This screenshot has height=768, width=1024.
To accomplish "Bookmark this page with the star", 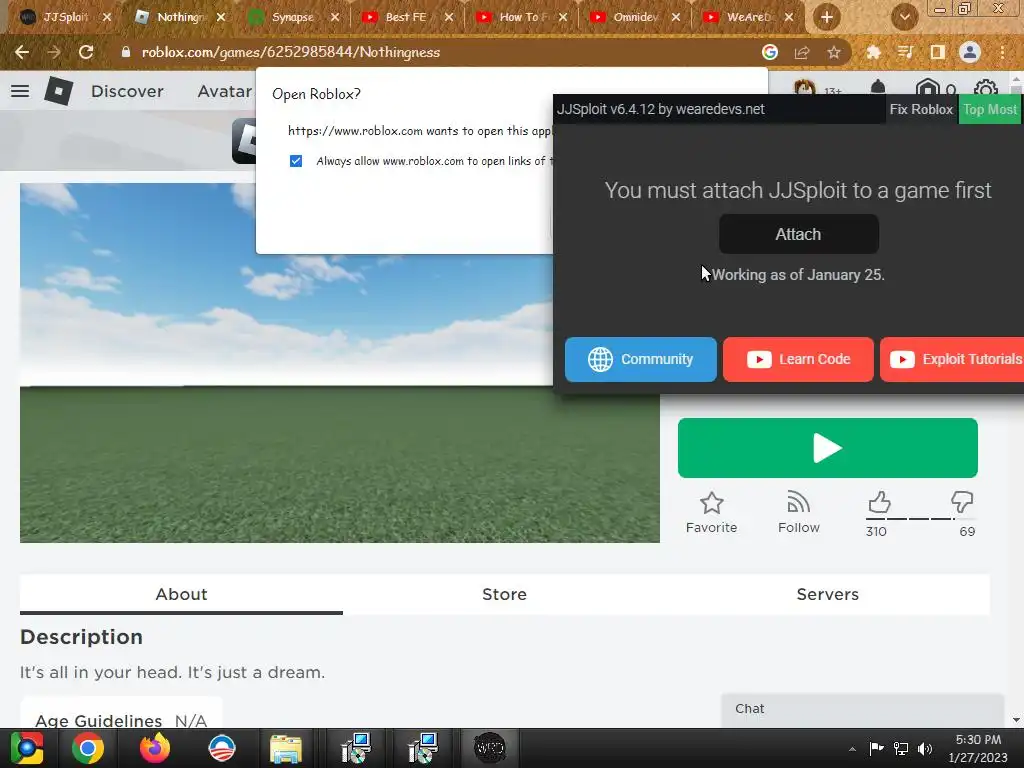I will 834,52.
